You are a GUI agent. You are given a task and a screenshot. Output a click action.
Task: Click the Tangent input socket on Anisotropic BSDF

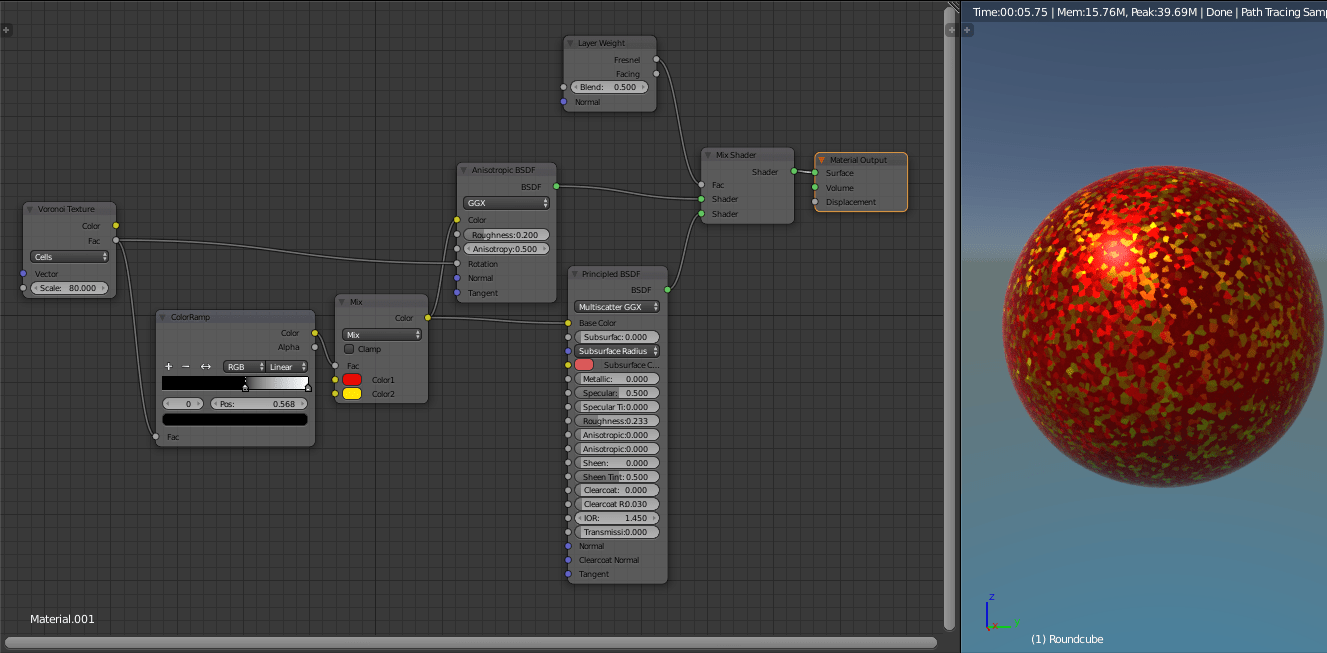click(457, 293)
